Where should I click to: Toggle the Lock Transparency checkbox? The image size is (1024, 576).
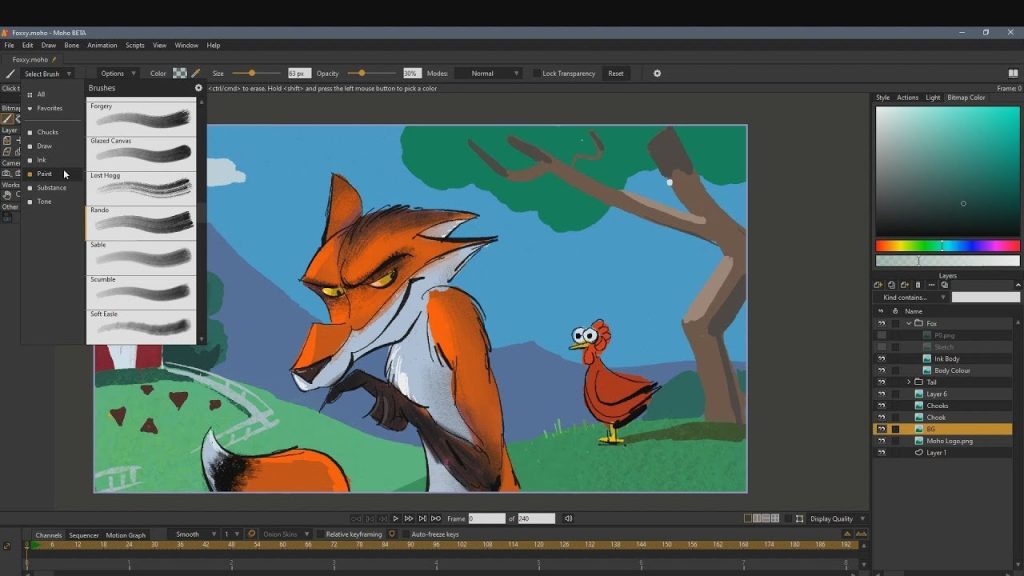click(536, 73)
